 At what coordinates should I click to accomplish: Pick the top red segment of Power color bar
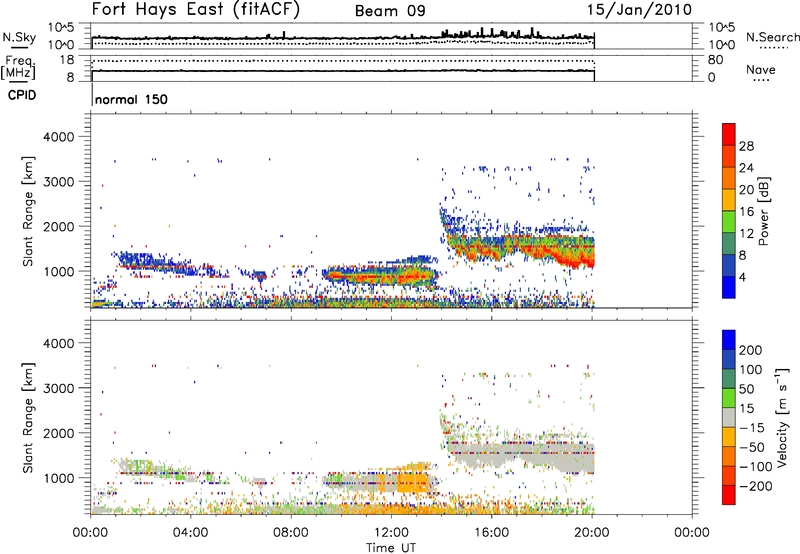(729, 134)
